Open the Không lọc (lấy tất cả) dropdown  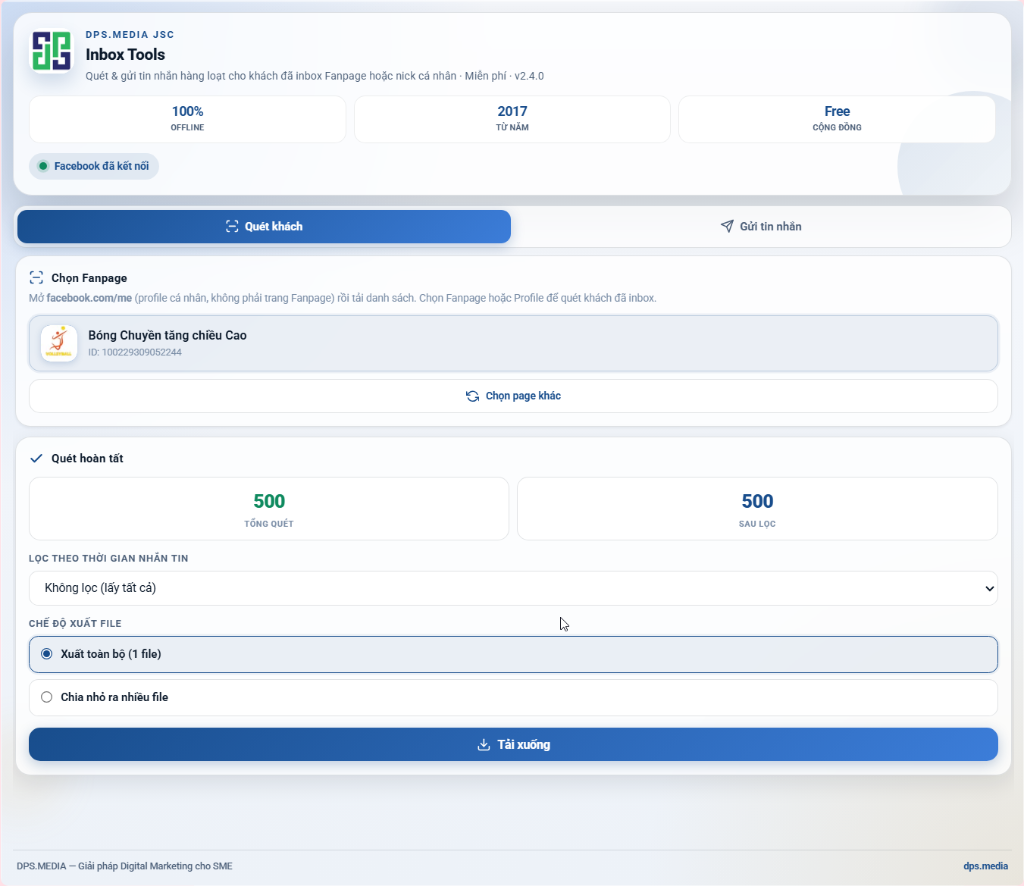[513, 588]
